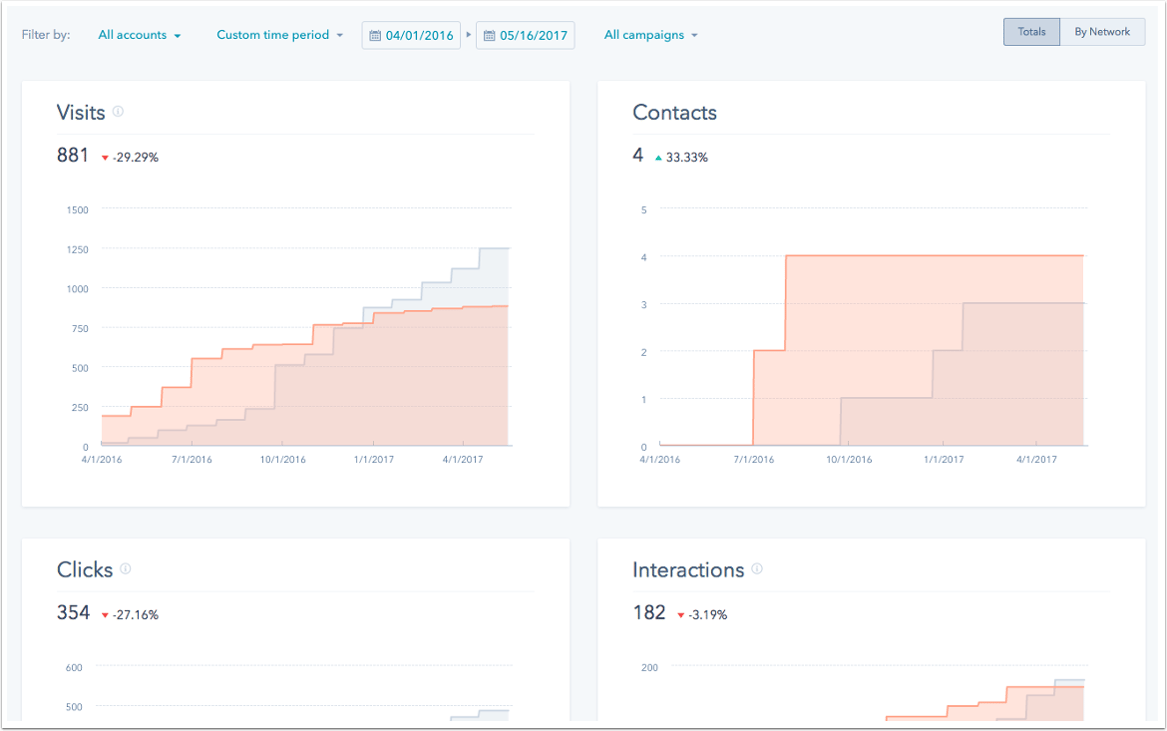Screen dimensions: 1167x731
Task: Click the 600 y-axis label on Clicks chart
Action: (74, 668)
